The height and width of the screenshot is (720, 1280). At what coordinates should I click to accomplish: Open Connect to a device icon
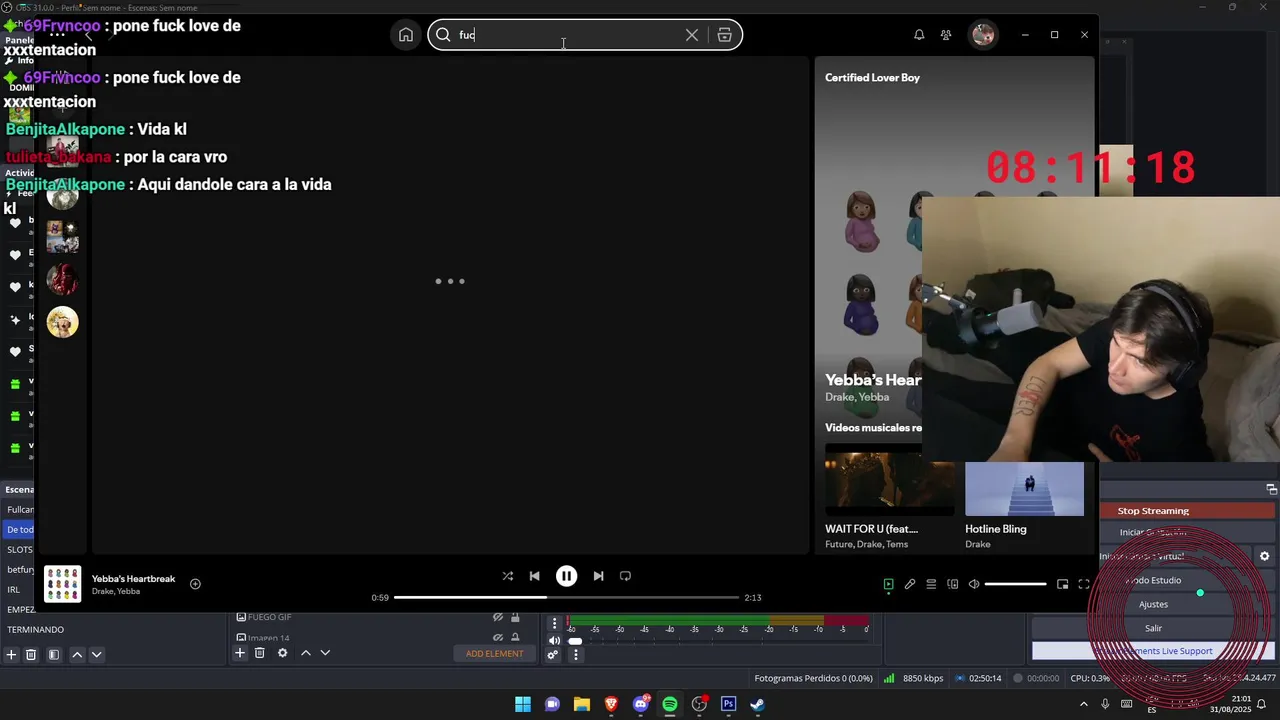point(953,584)
